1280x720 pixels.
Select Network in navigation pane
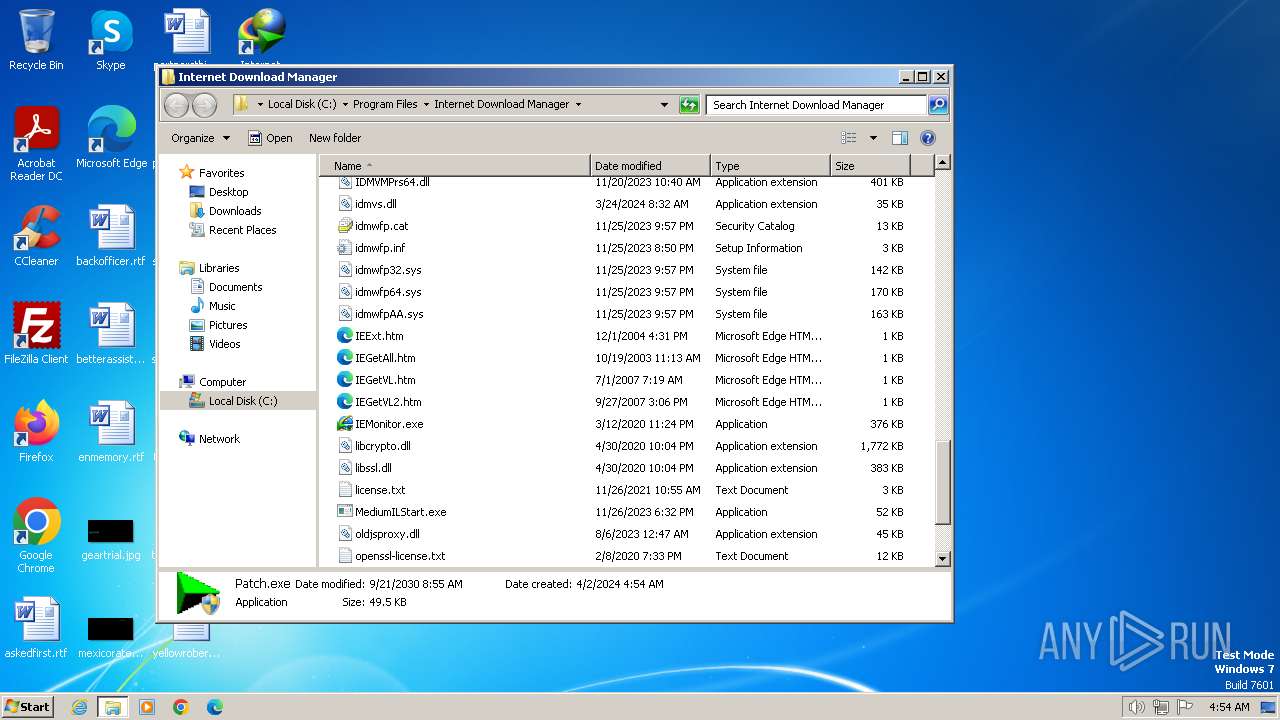[219, 439]
